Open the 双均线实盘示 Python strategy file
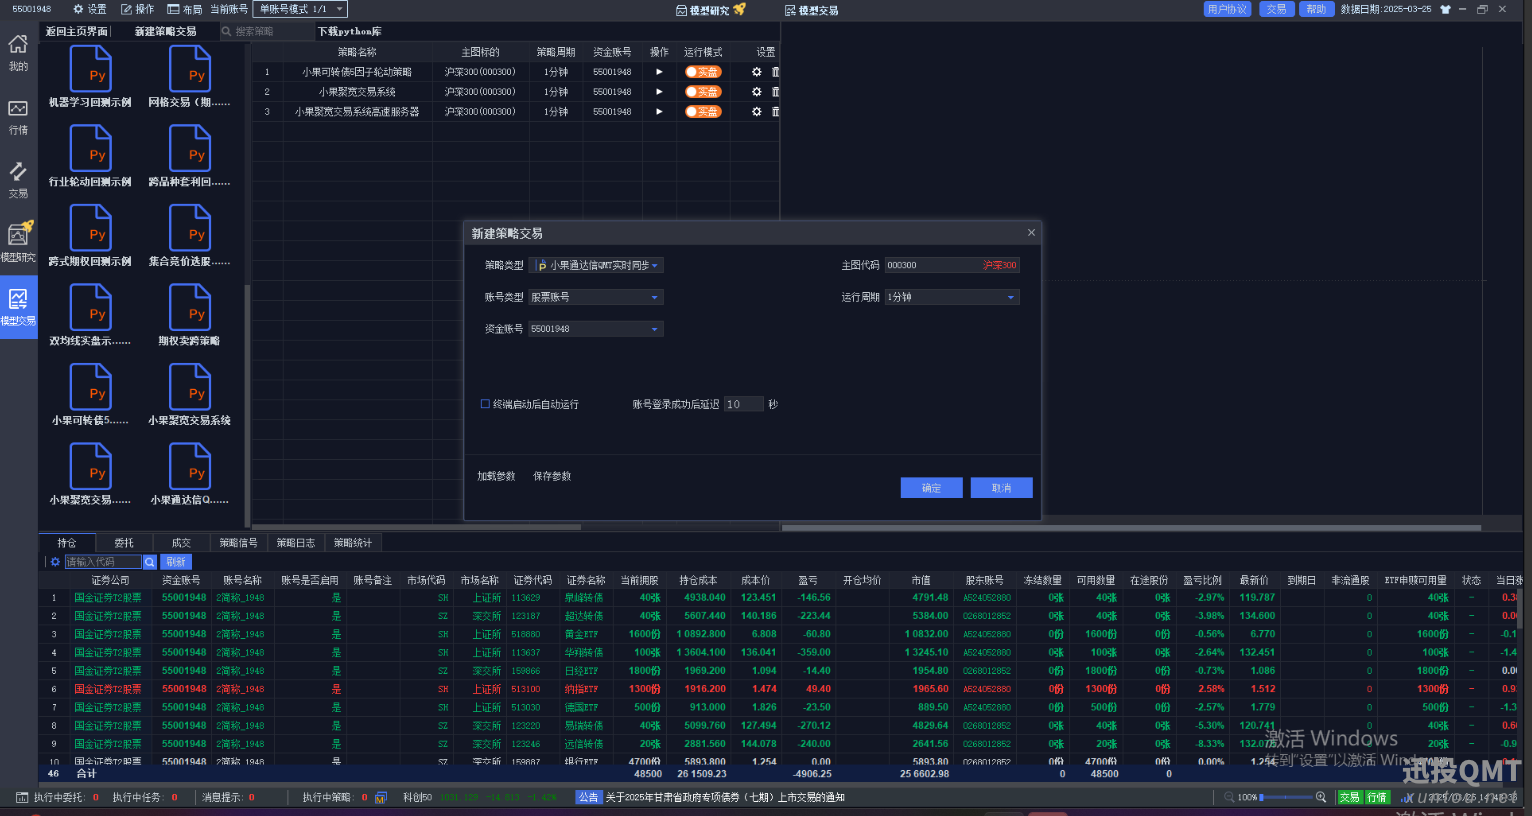Viewport: 1532px width, 816px height. [90, 315]
